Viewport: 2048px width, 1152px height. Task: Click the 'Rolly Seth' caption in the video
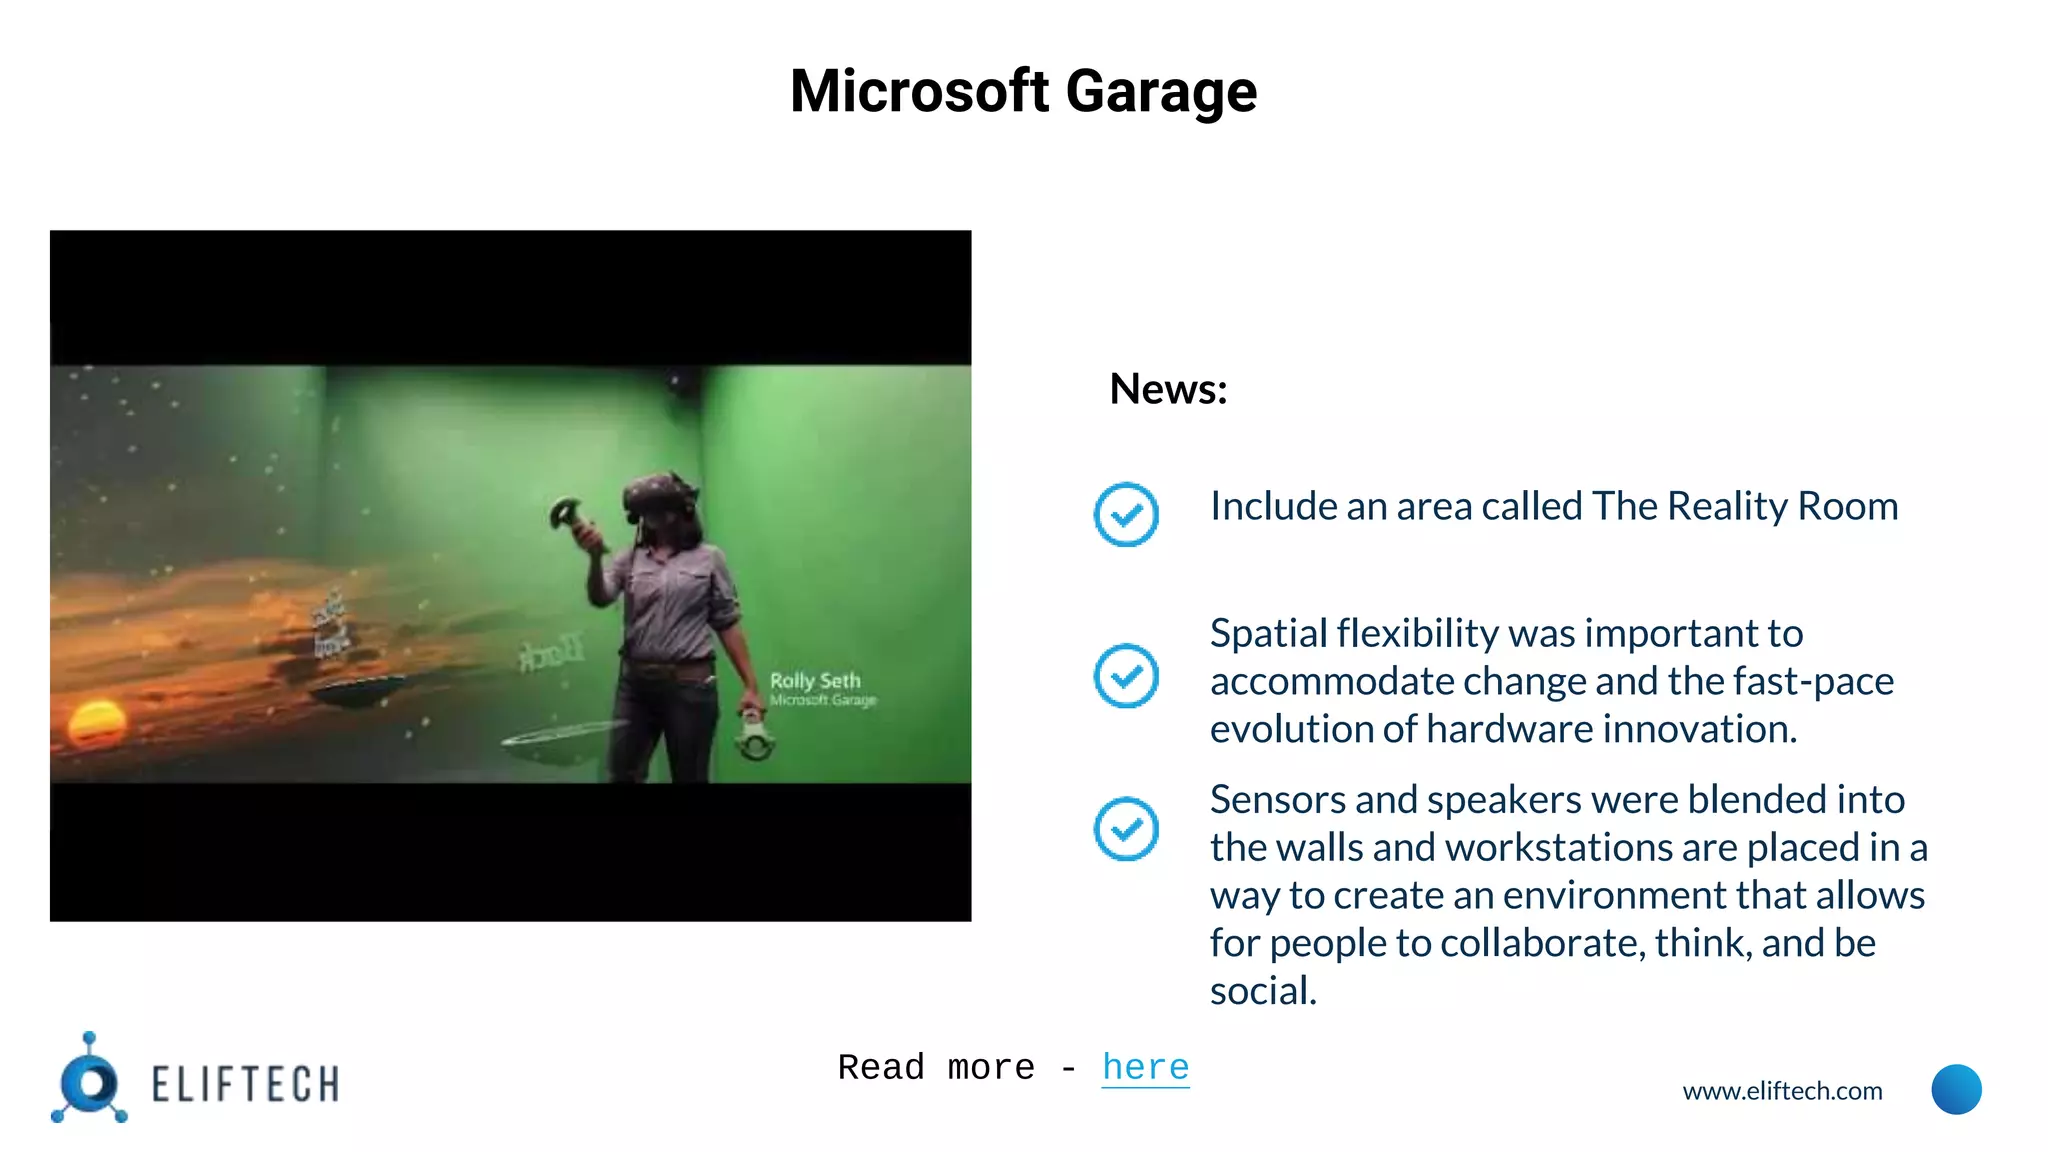815,680
